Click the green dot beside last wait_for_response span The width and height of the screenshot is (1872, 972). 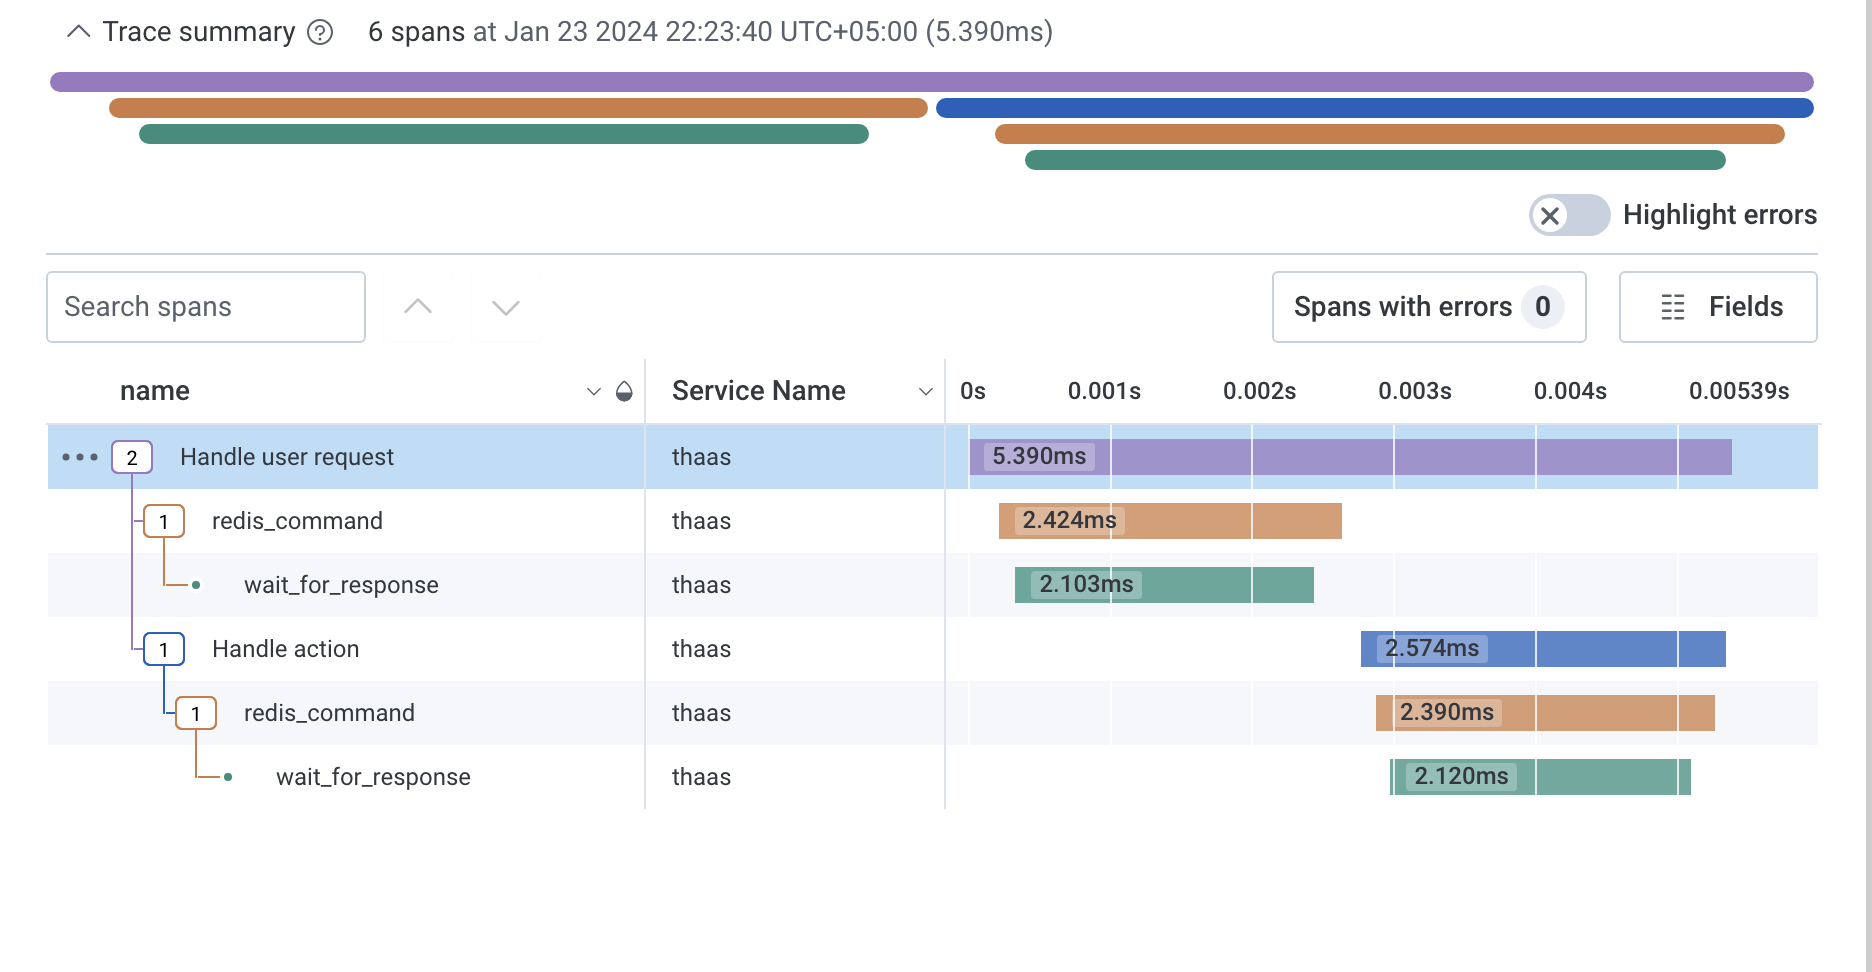point(229,777)
